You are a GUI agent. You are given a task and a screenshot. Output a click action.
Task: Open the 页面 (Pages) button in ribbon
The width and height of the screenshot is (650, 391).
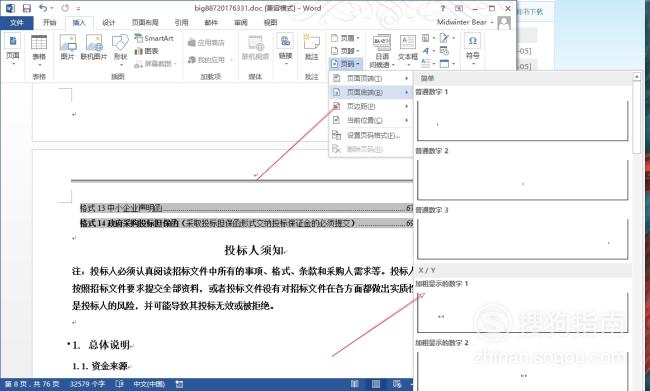coord(13,50)
